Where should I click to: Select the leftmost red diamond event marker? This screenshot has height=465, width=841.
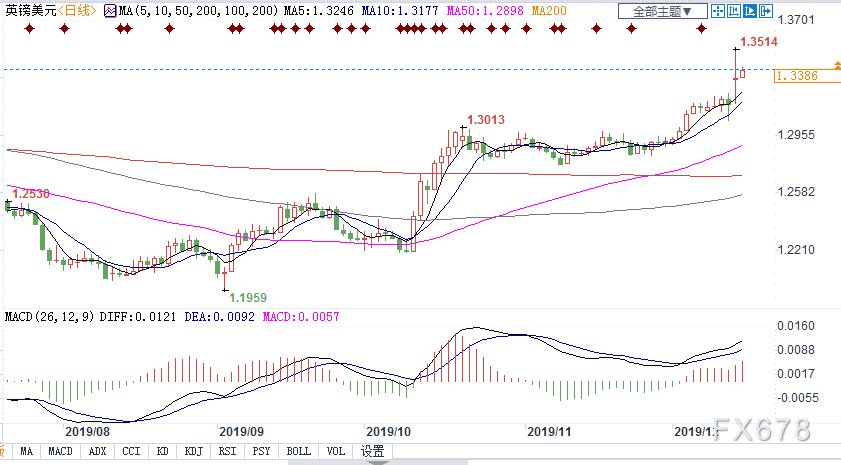tap(29, 28)
